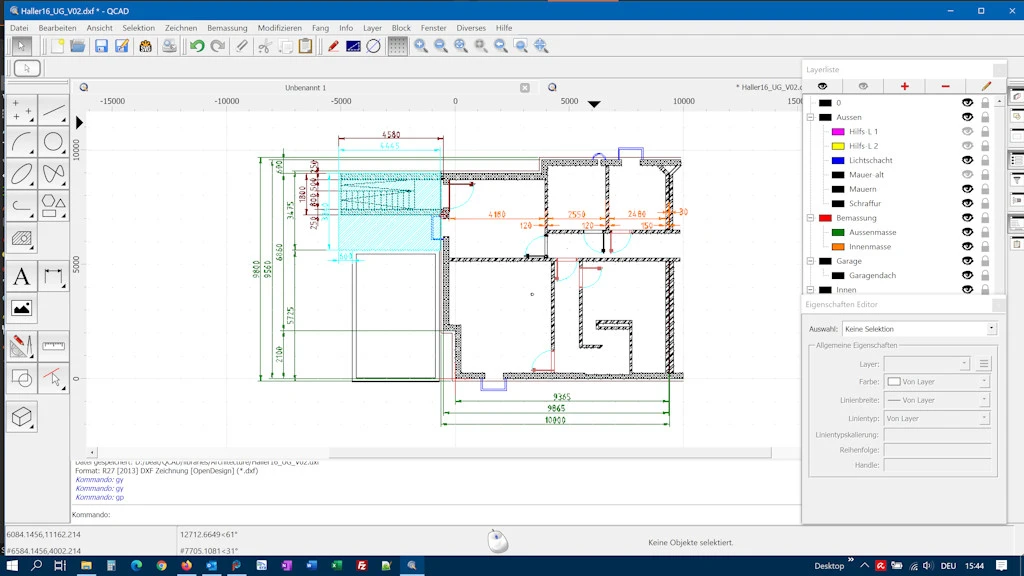Image resolution: width=1024 pixels, height=576 pixels.
Task: Open the Text tool
Action: tap(22, 276)
